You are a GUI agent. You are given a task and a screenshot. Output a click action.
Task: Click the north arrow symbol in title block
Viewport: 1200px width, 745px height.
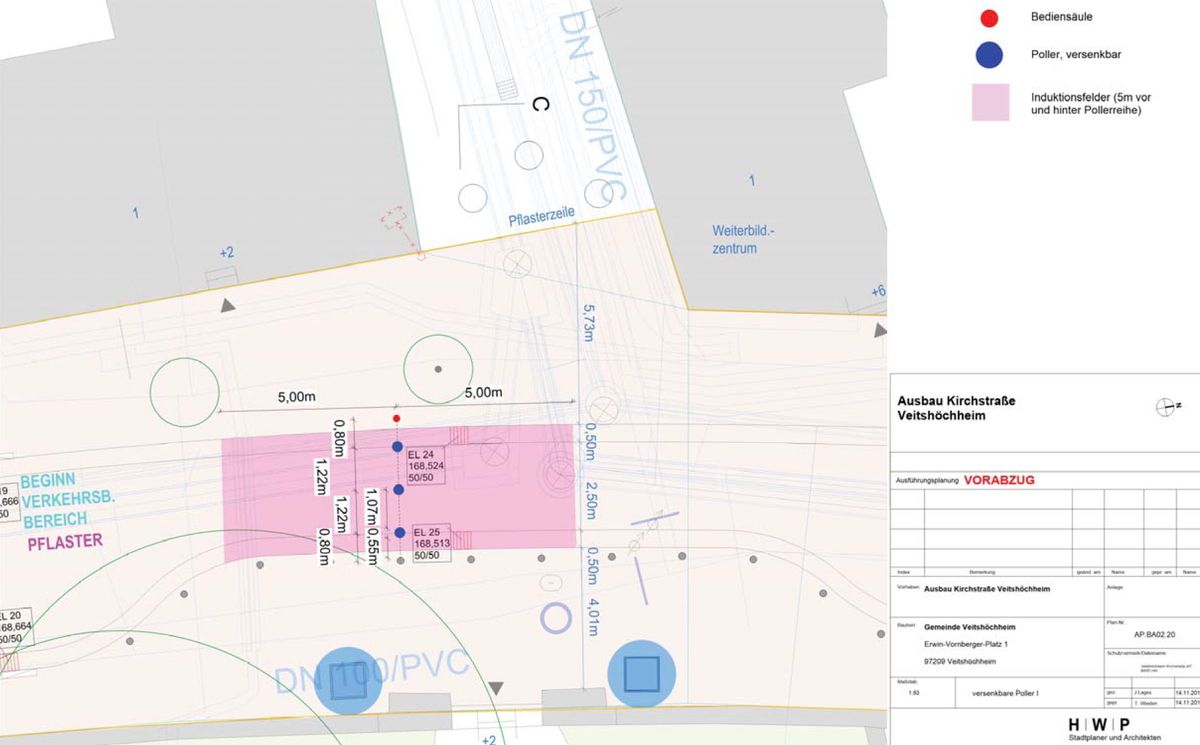(x=1166, y=406)
